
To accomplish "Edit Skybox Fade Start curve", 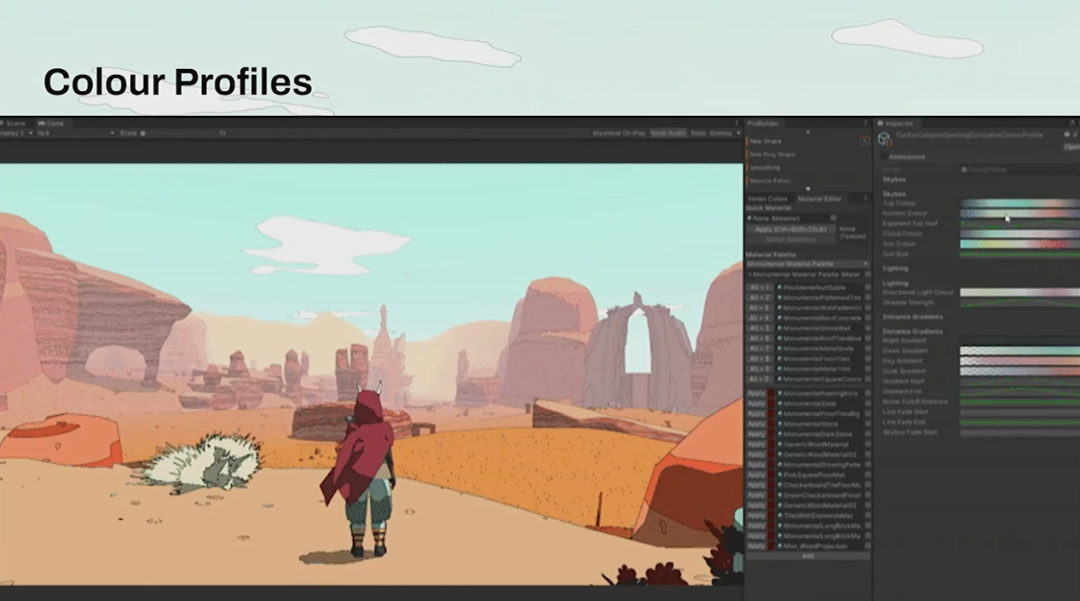I will coord(1020,432).
